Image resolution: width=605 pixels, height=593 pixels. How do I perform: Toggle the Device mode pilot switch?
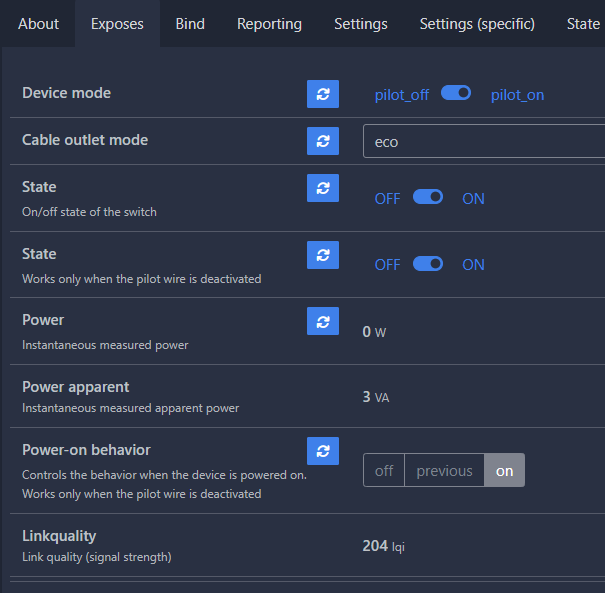tap(456, 93)
